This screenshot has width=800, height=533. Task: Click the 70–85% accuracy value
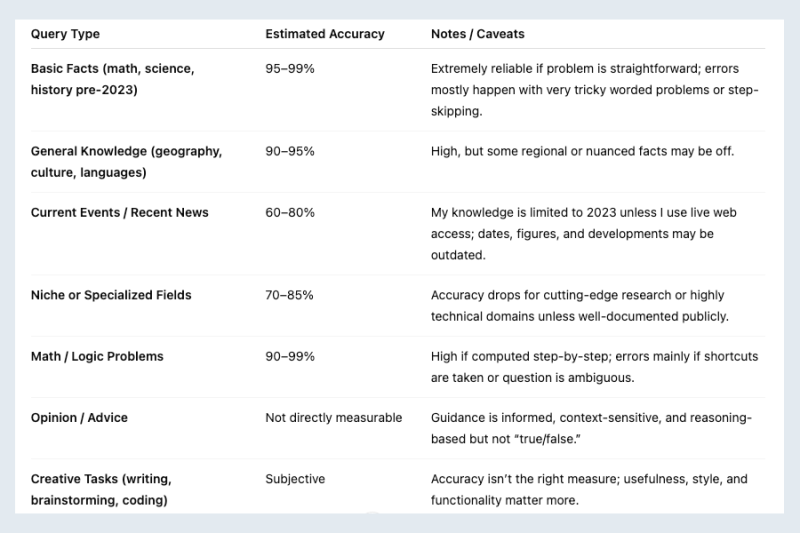pyautogui.click(x=290, y=295)
